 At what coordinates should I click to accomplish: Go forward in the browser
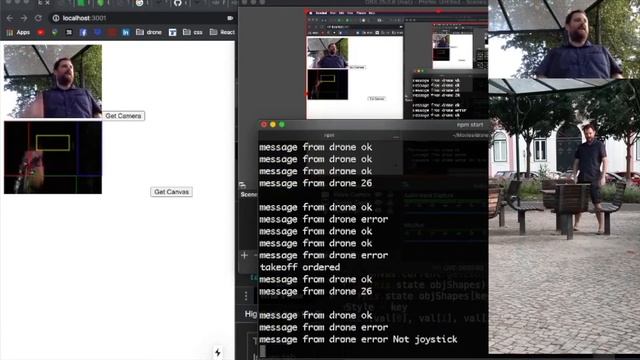(x=24, y=18)
